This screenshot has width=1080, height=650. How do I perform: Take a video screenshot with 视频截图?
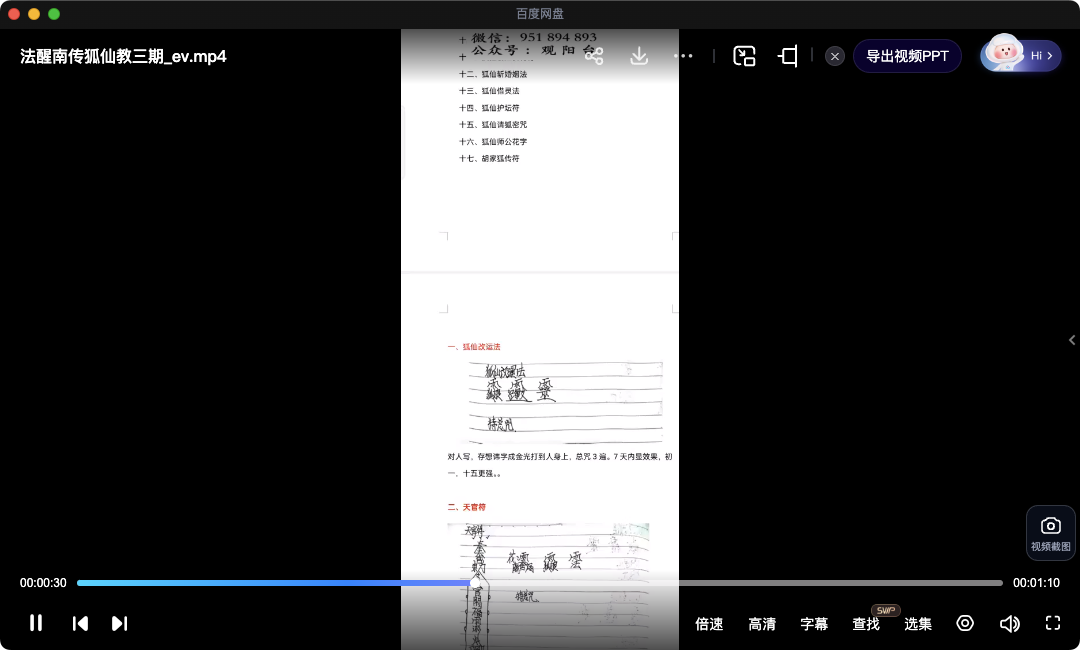tap(1050, 533)
